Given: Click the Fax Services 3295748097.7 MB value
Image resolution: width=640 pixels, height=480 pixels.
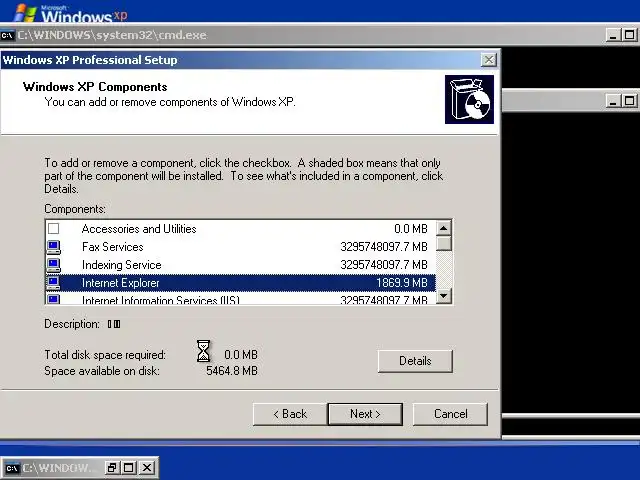Looking at the screenshot, I should coord(384,247).
